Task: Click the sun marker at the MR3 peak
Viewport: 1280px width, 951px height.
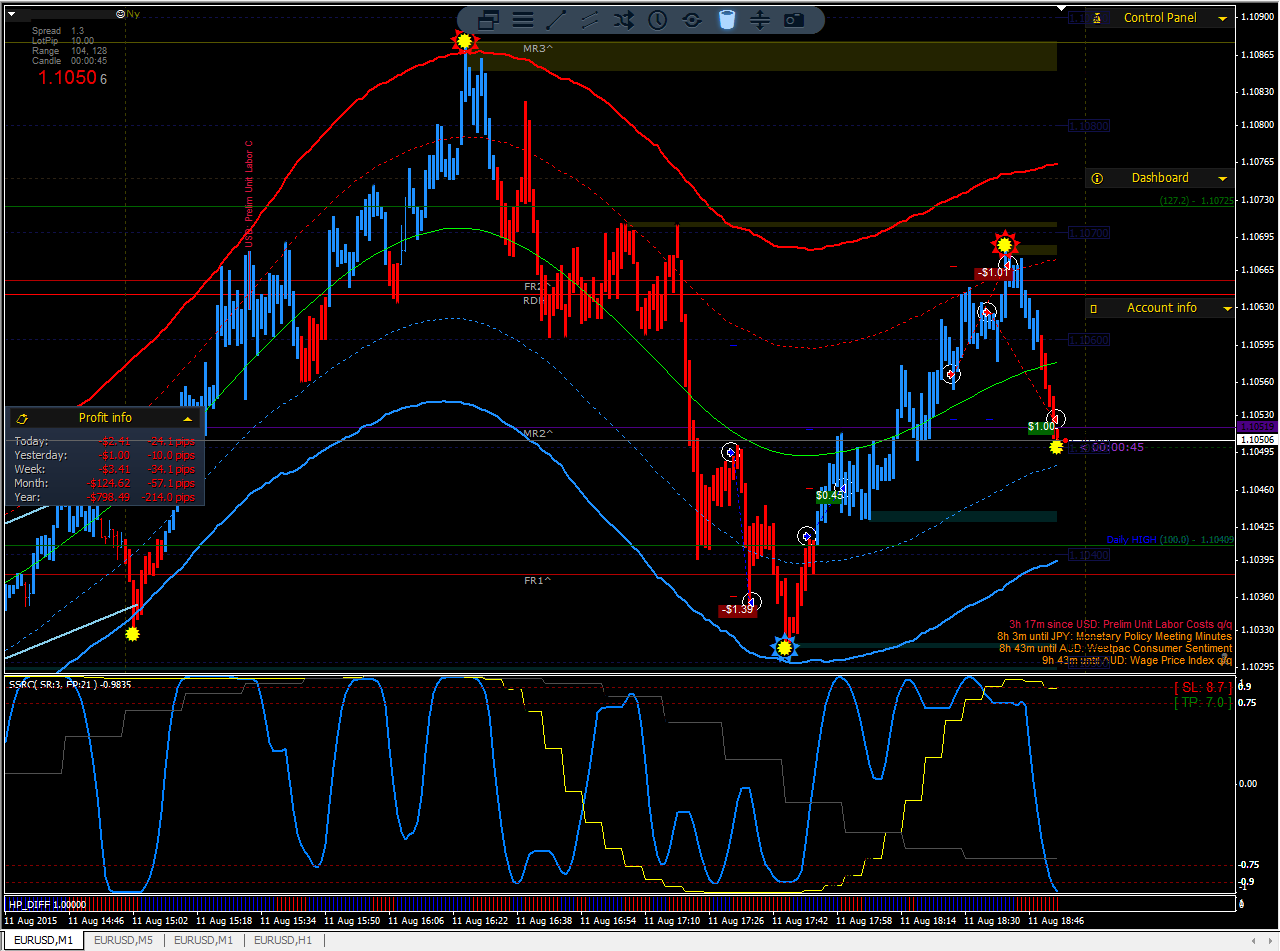Action: point(463,41)
